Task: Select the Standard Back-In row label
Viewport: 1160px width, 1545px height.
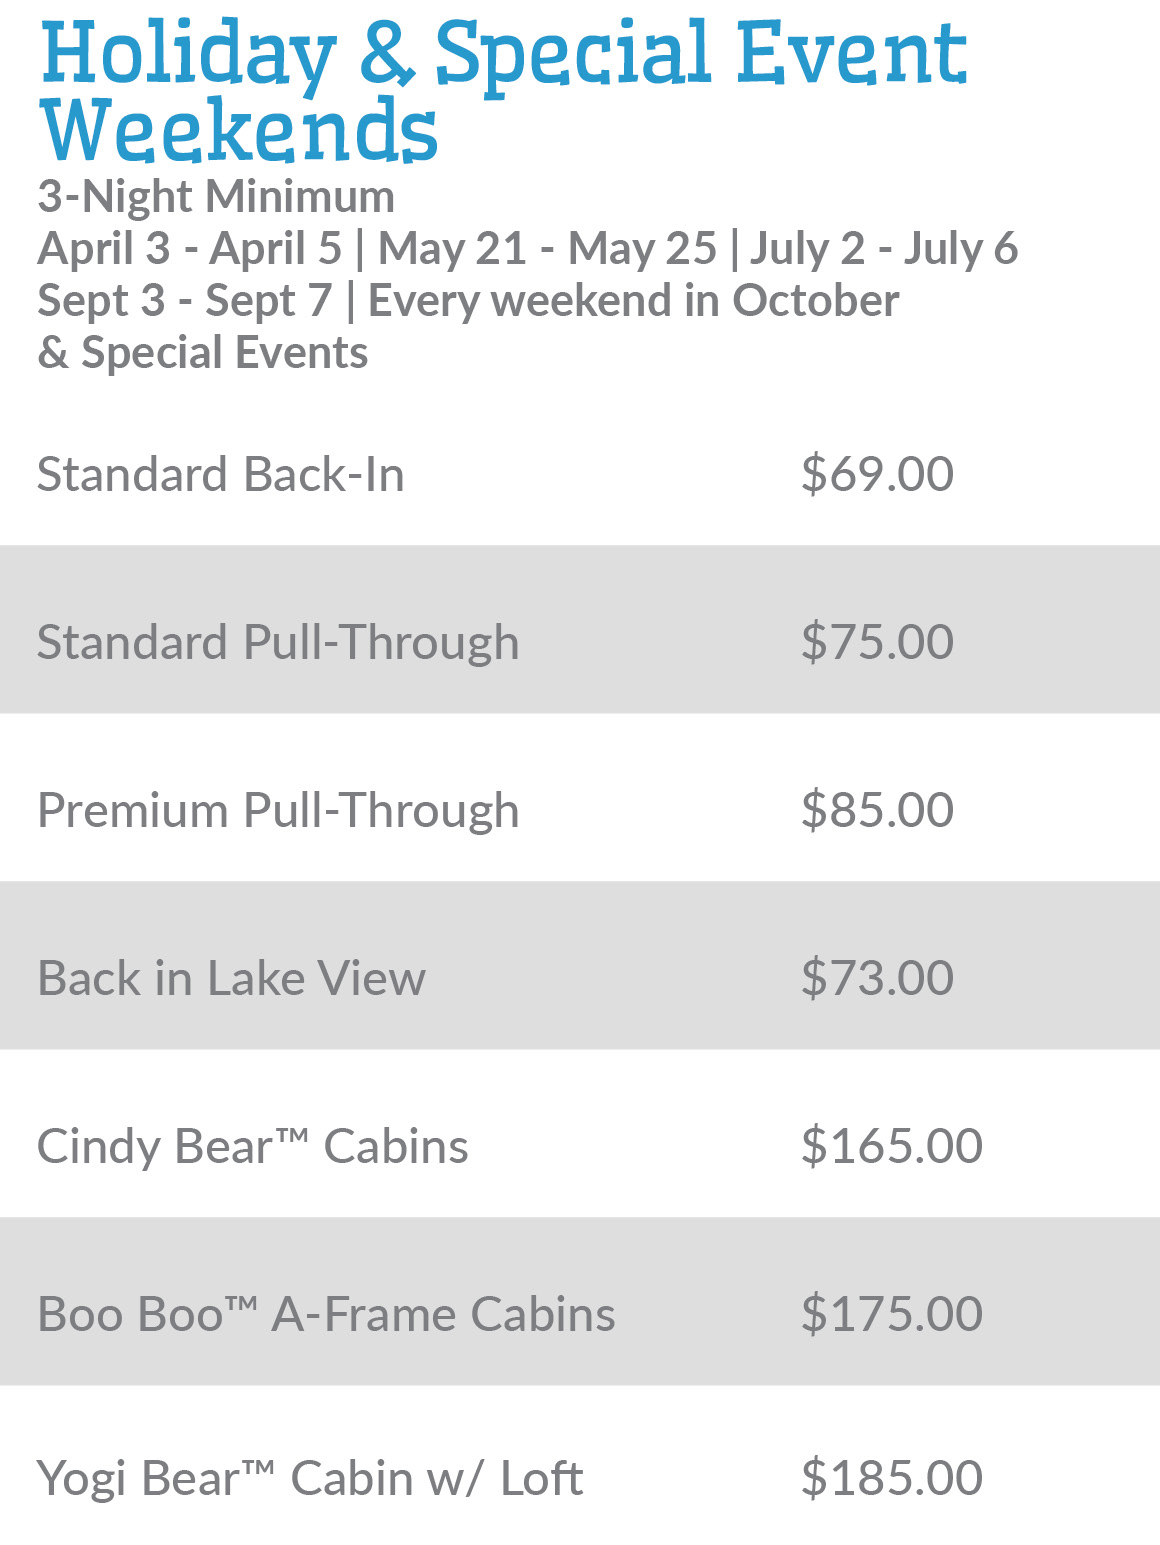Action: tap(220, 474)
